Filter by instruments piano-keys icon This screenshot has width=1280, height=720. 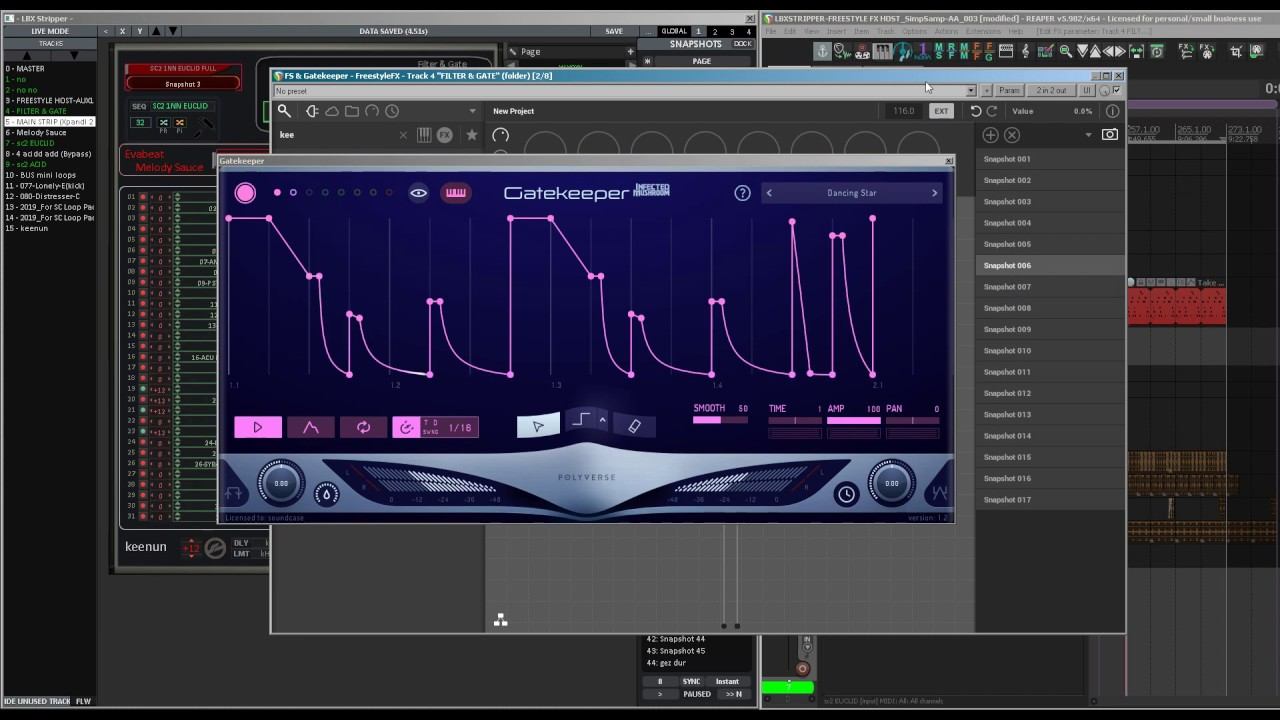pyautogui.click(x=424, y=135)
